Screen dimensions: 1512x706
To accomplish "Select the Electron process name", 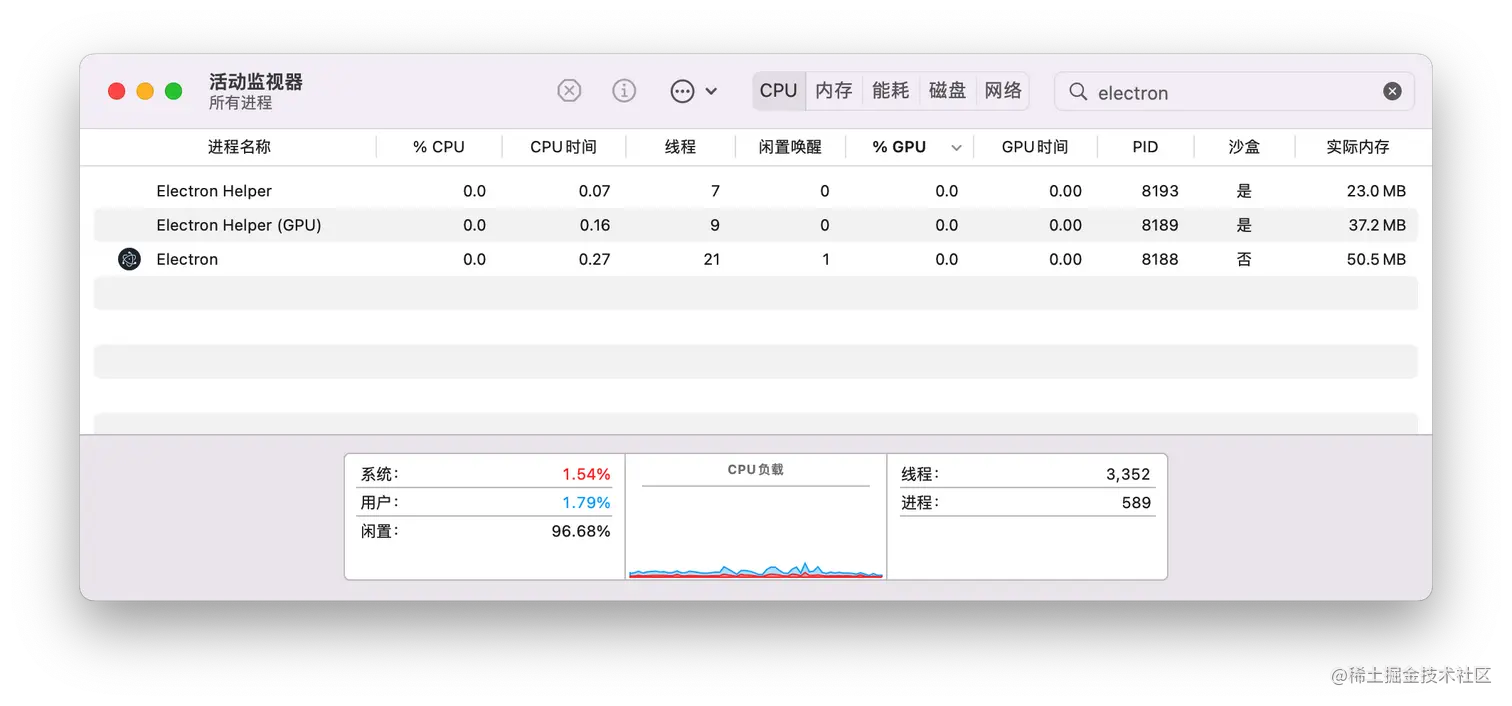I will (187, 259).
